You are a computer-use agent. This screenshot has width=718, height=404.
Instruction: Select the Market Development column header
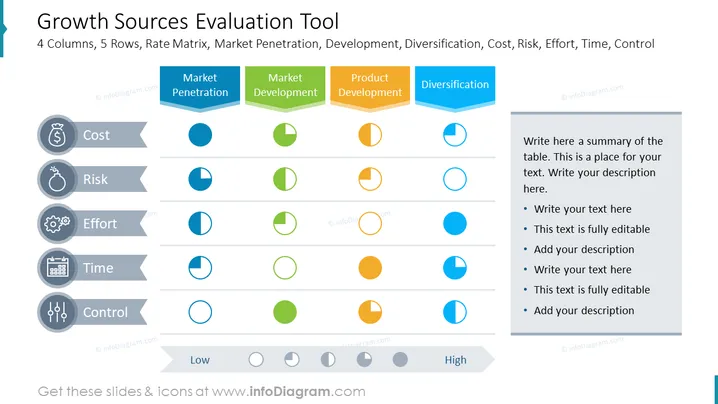click(285, 88)
